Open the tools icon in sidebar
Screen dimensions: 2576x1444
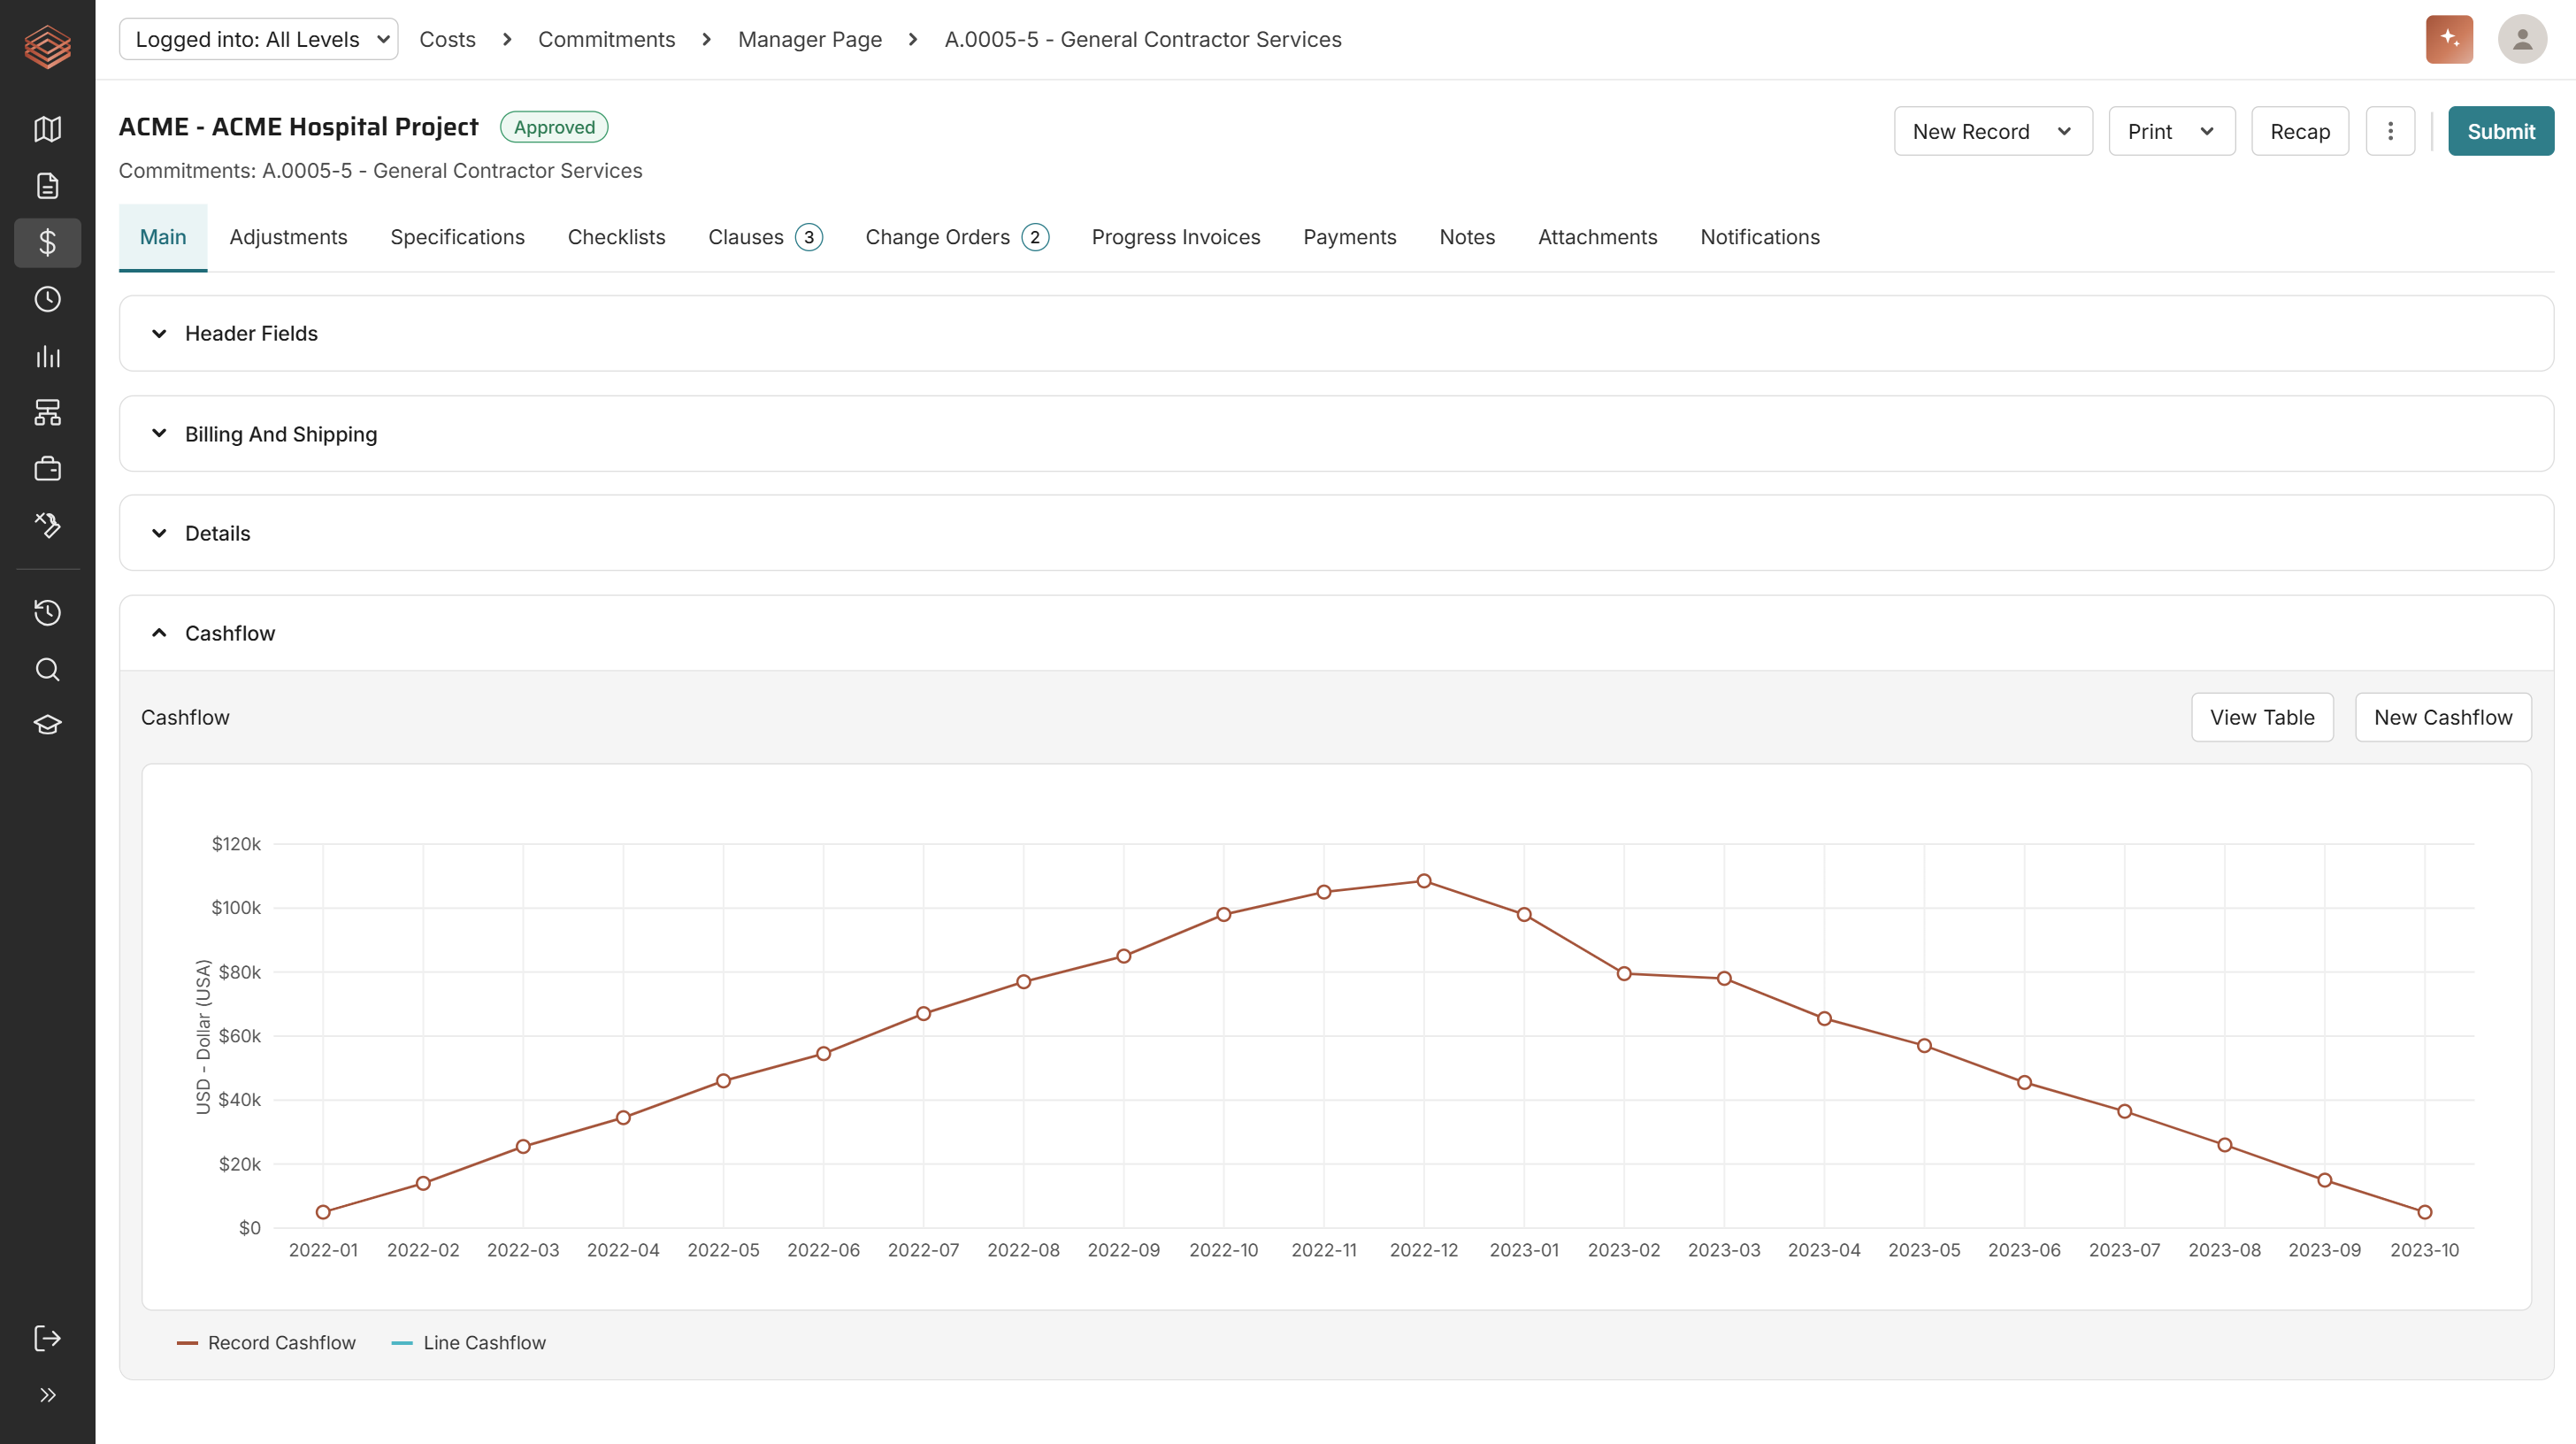point(47,525)
